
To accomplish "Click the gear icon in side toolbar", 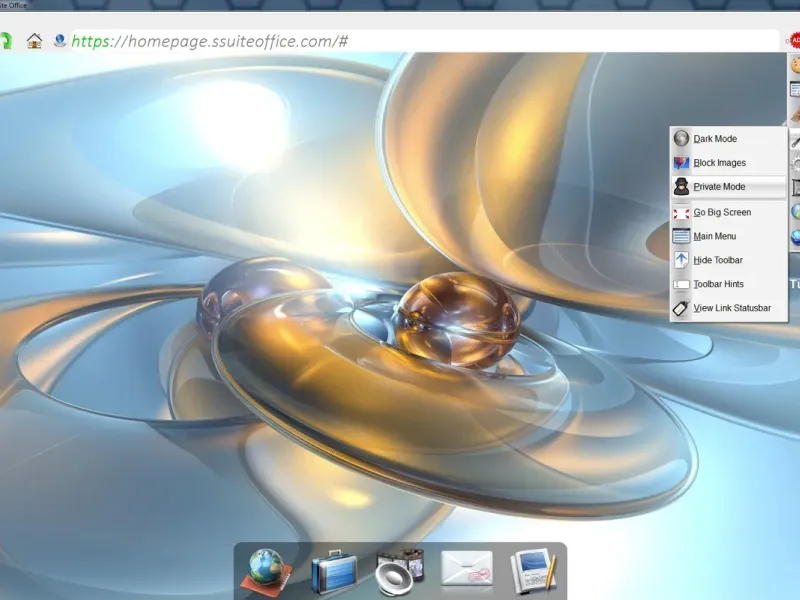I will coord(795,164).
